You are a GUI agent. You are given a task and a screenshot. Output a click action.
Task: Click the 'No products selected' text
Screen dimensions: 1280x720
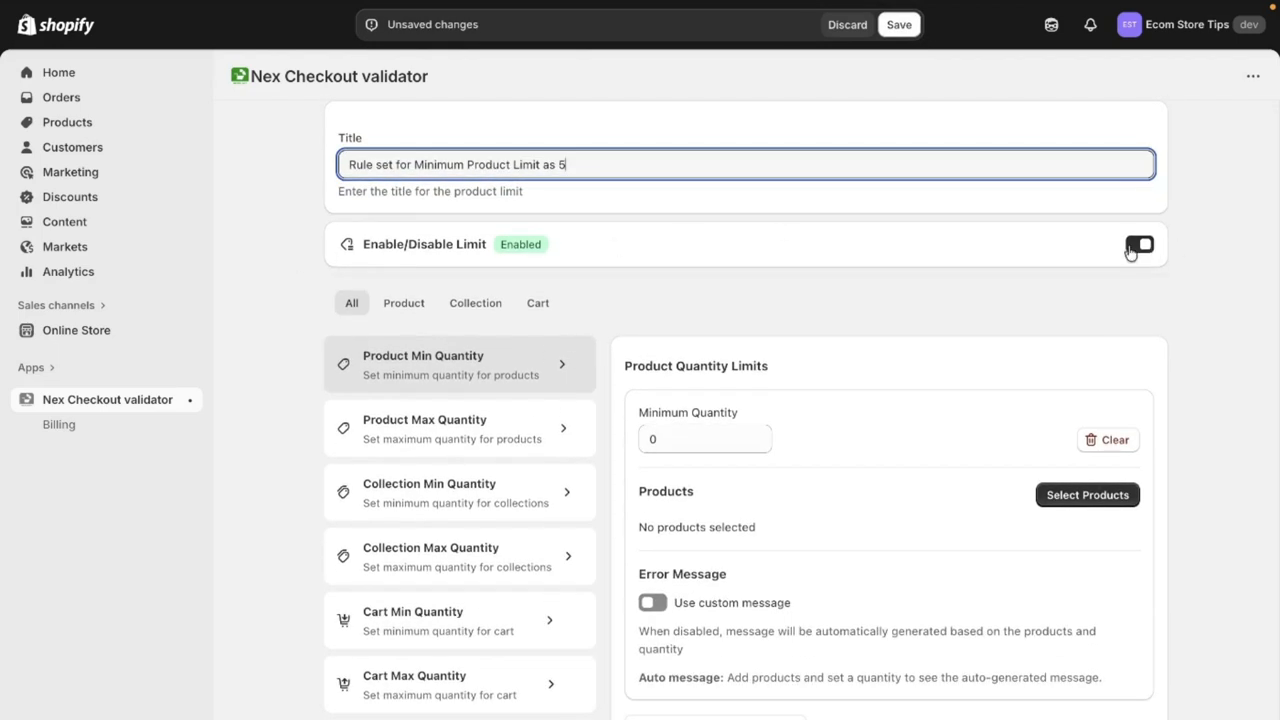click(x=697, y=527)
